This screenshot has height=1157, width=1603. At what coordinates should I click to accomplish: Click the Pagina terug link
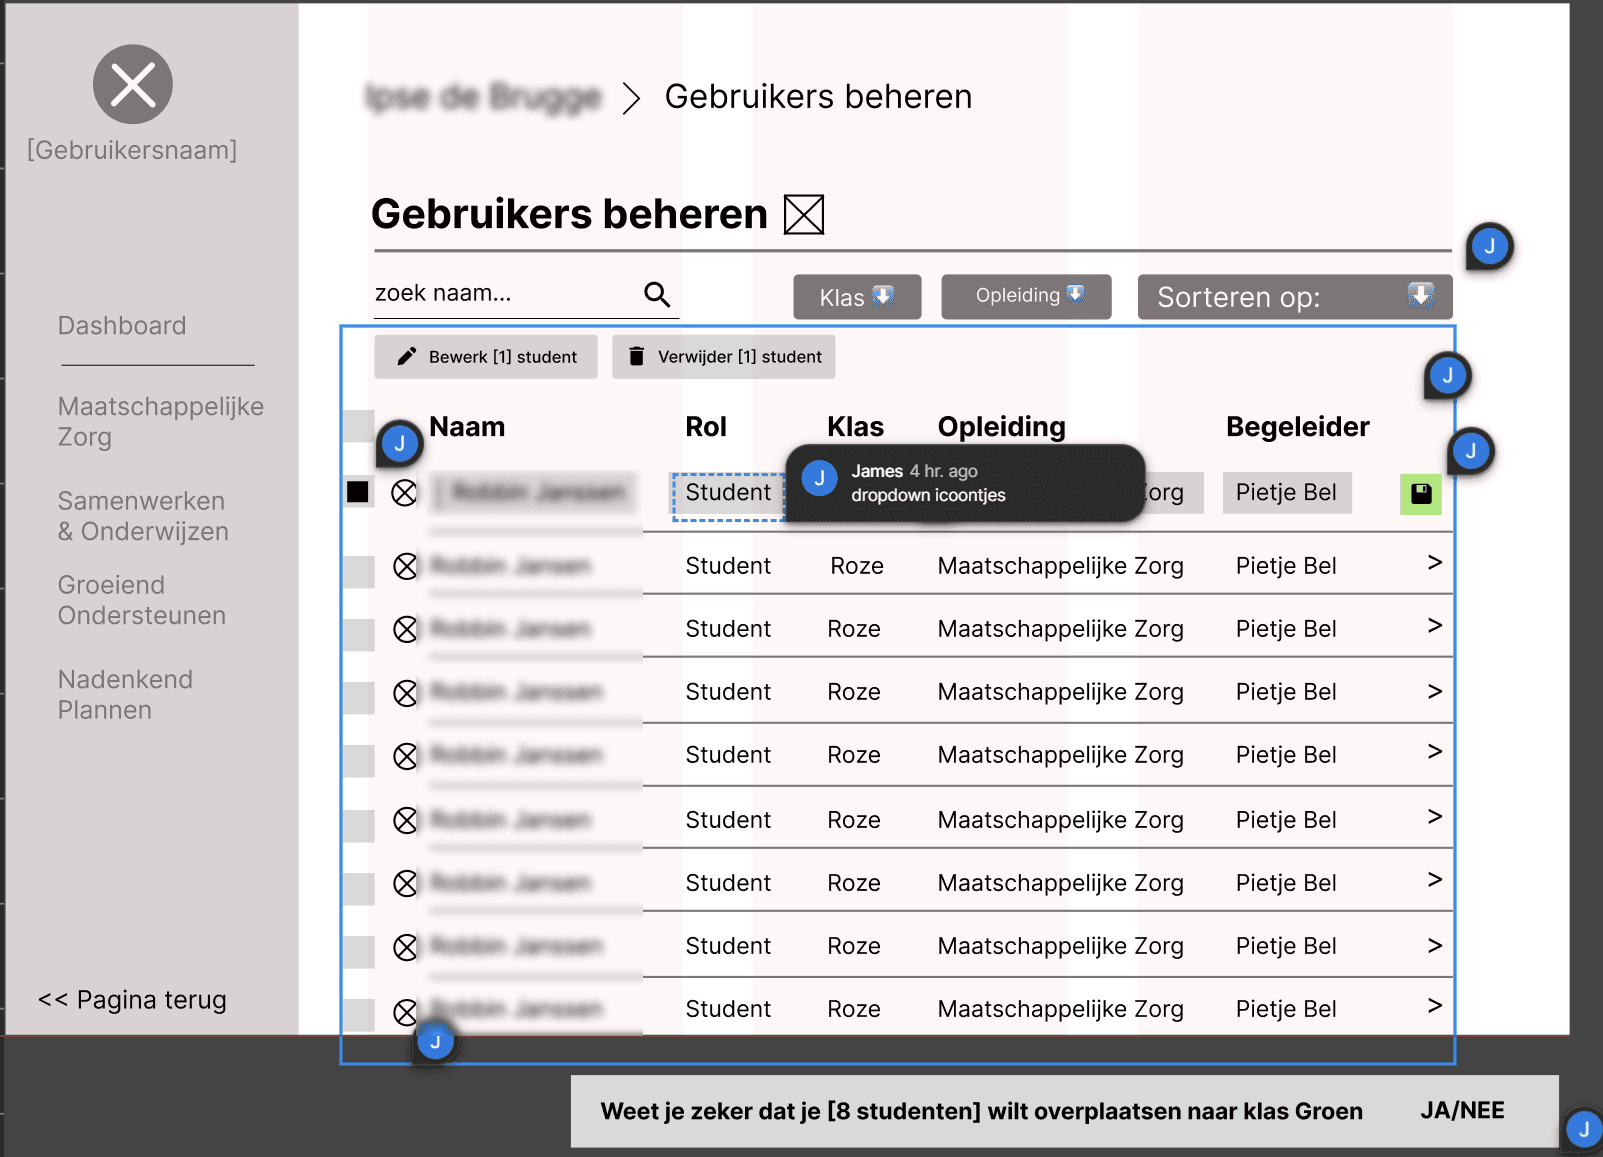(132, 999)
